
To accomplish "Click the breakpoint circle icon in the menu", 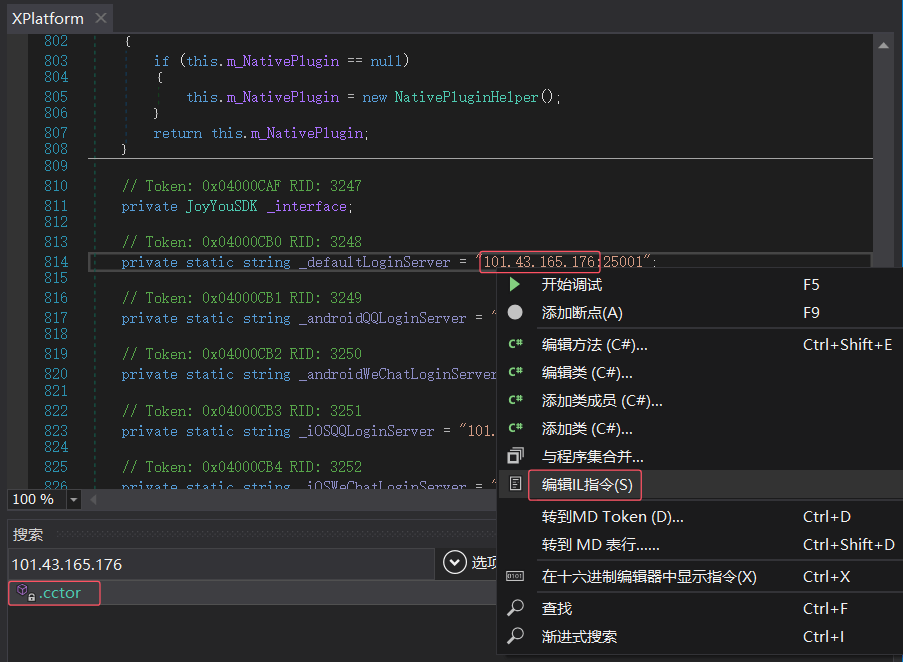I will 515,313.
